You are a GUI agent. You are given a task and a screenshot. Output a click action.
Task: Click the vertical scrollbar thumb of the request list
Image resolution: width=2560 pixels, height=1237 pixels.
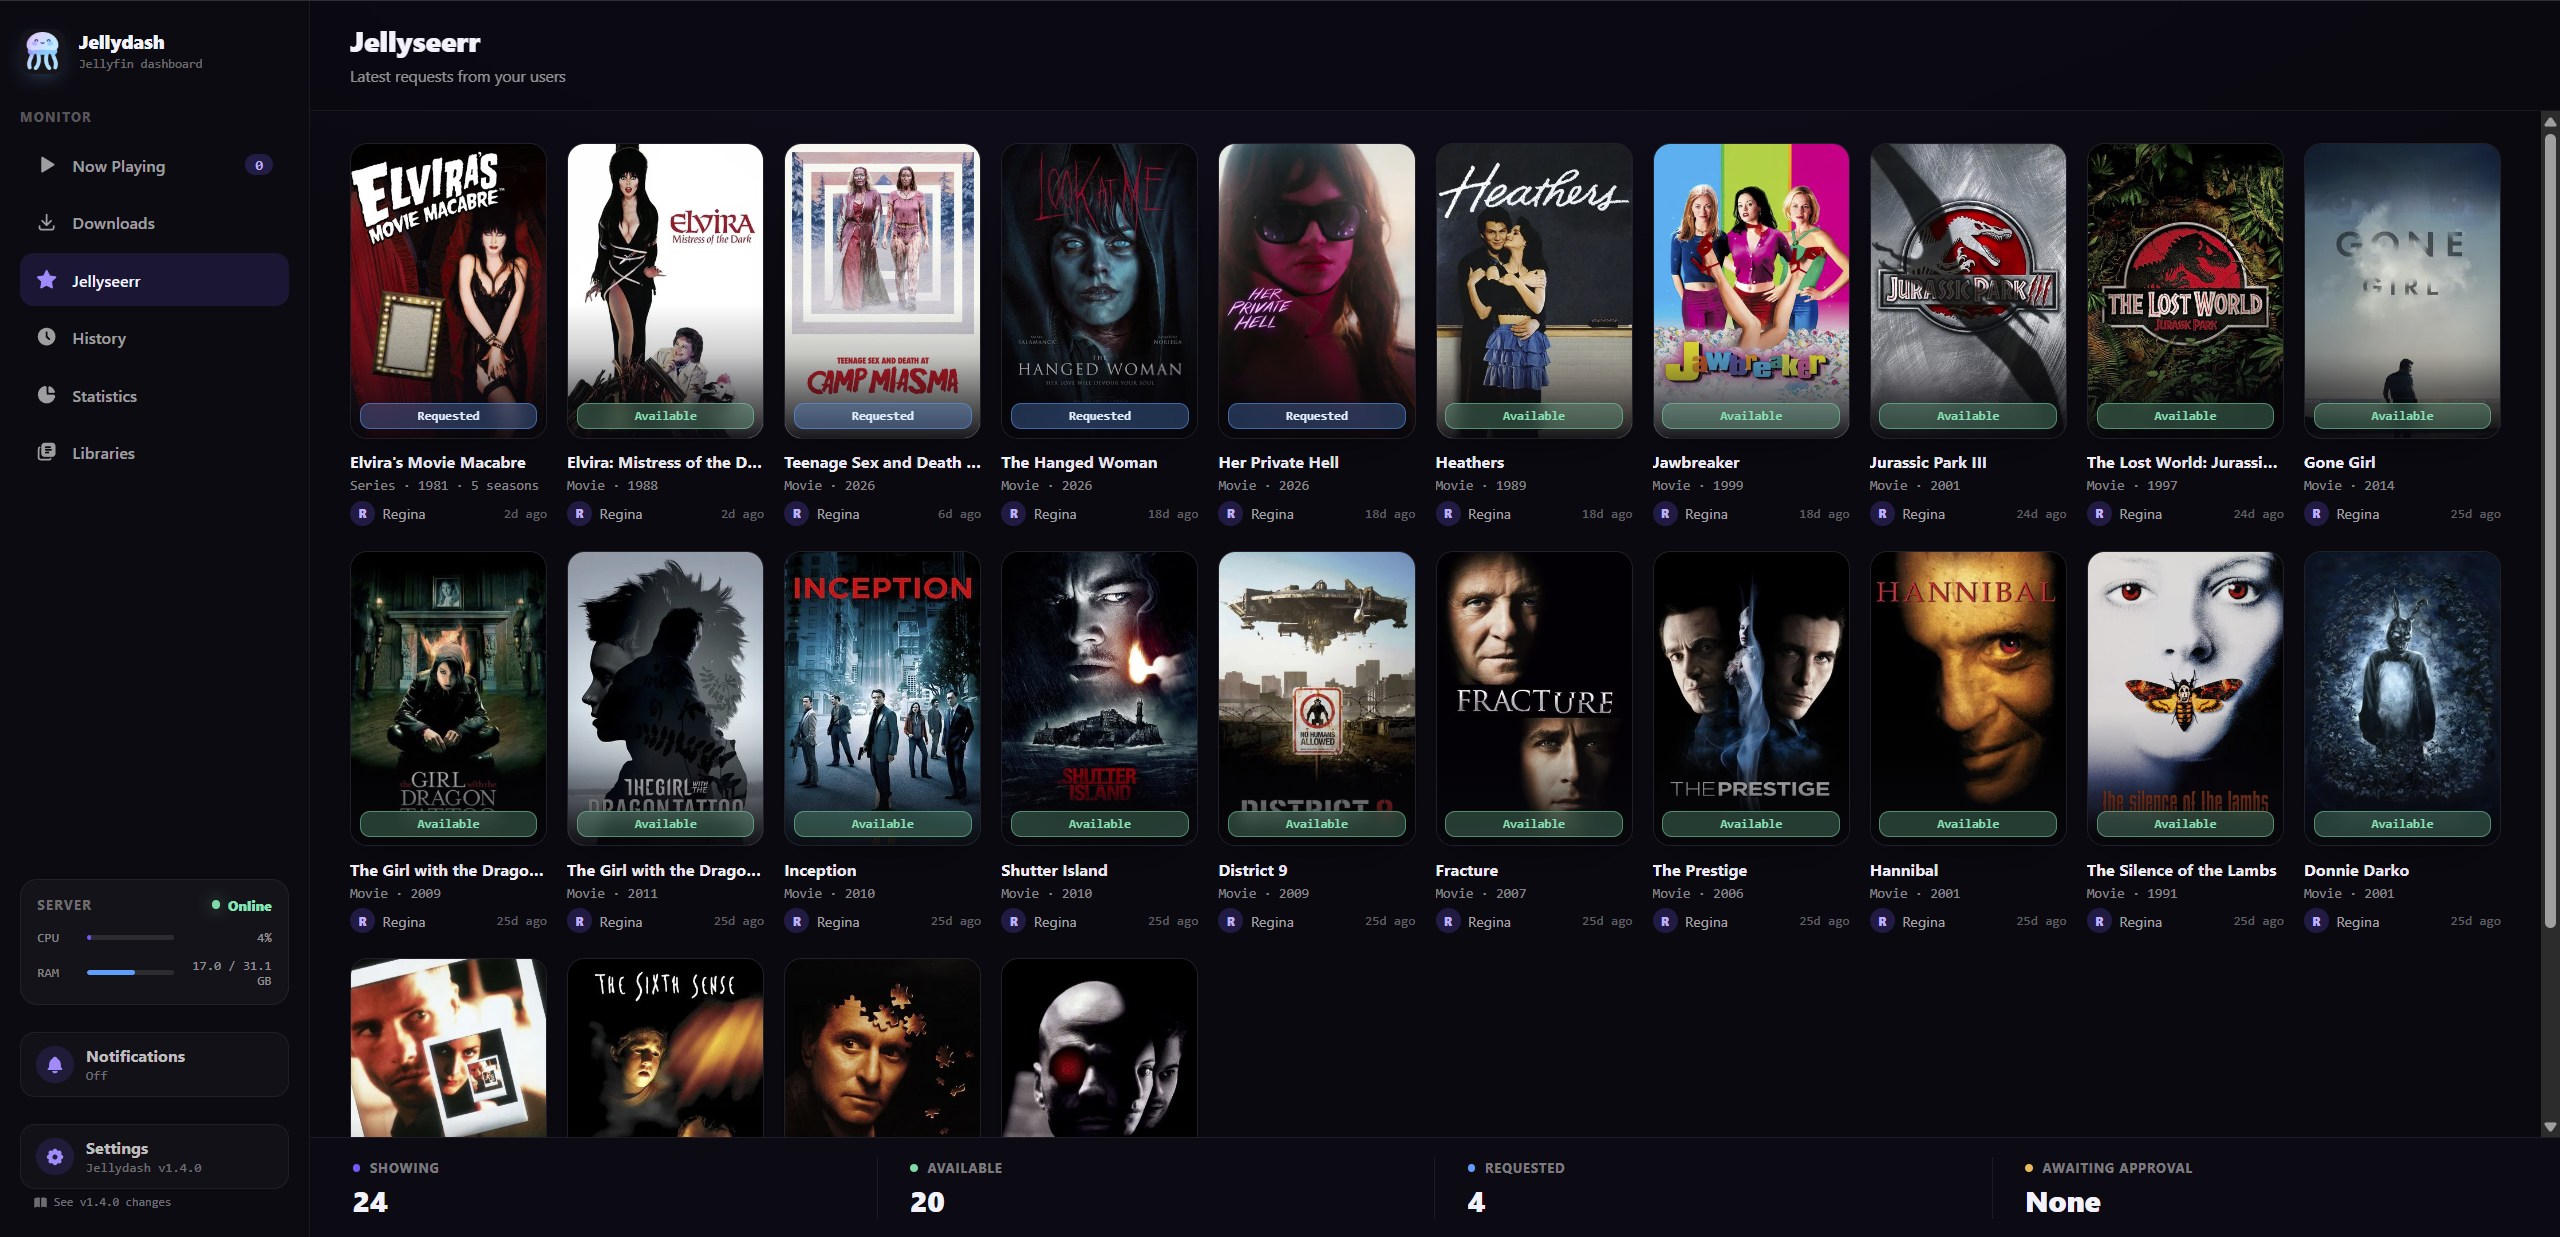[x=2550, y=530]
